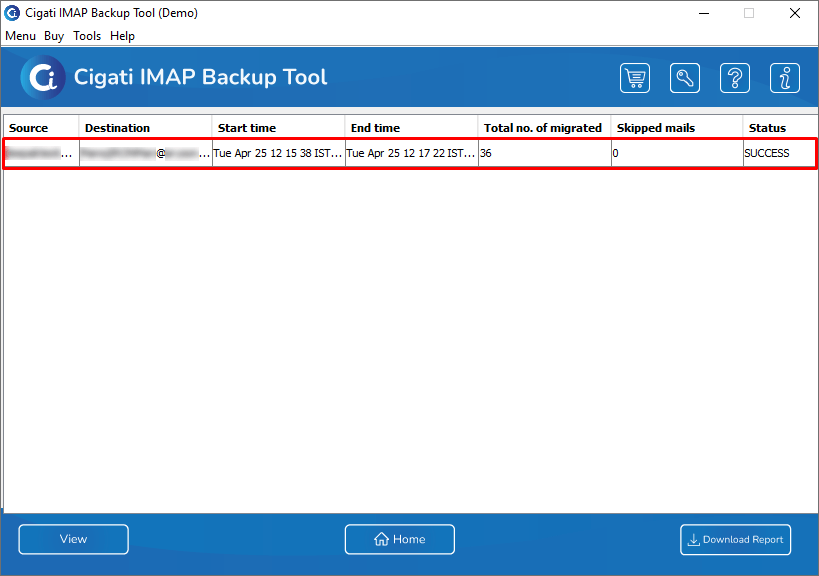Click the End time column header
The image size is (819, 576).
411,128
